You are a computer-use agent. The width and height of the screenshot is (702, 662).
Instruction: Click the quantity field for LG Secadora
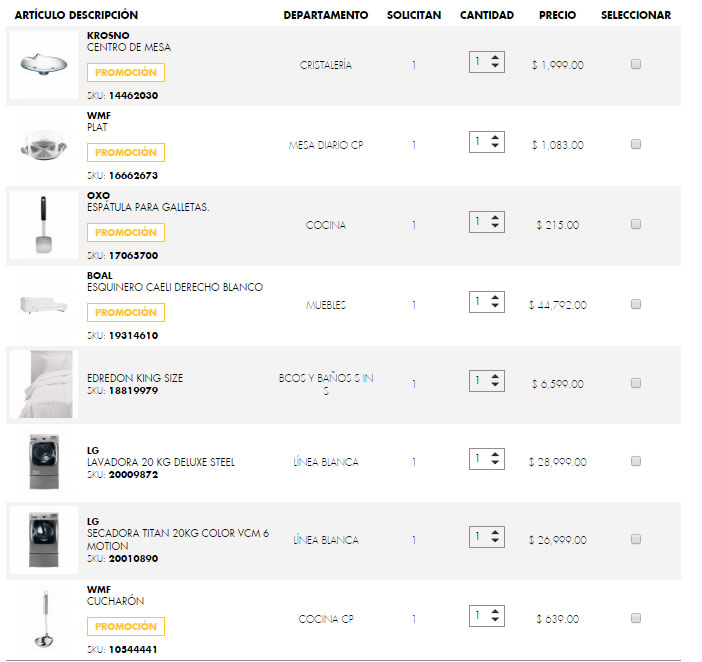point(479,537)
